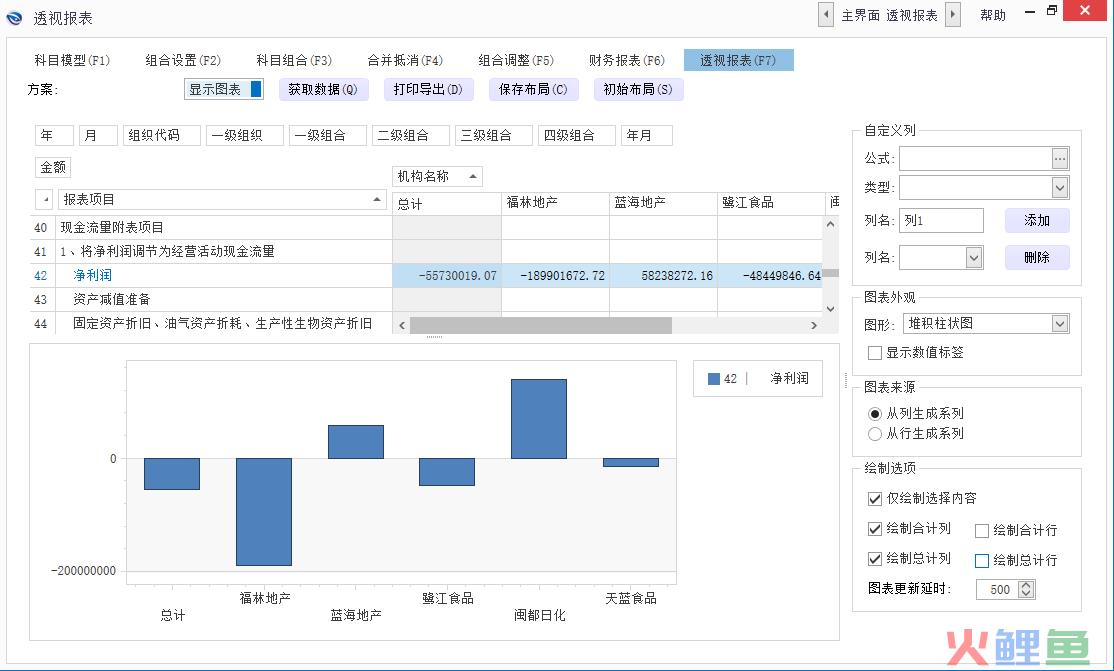Click the 一级组合 field chip
This screenshot has height=671, width=1114.
pos(328,135)
